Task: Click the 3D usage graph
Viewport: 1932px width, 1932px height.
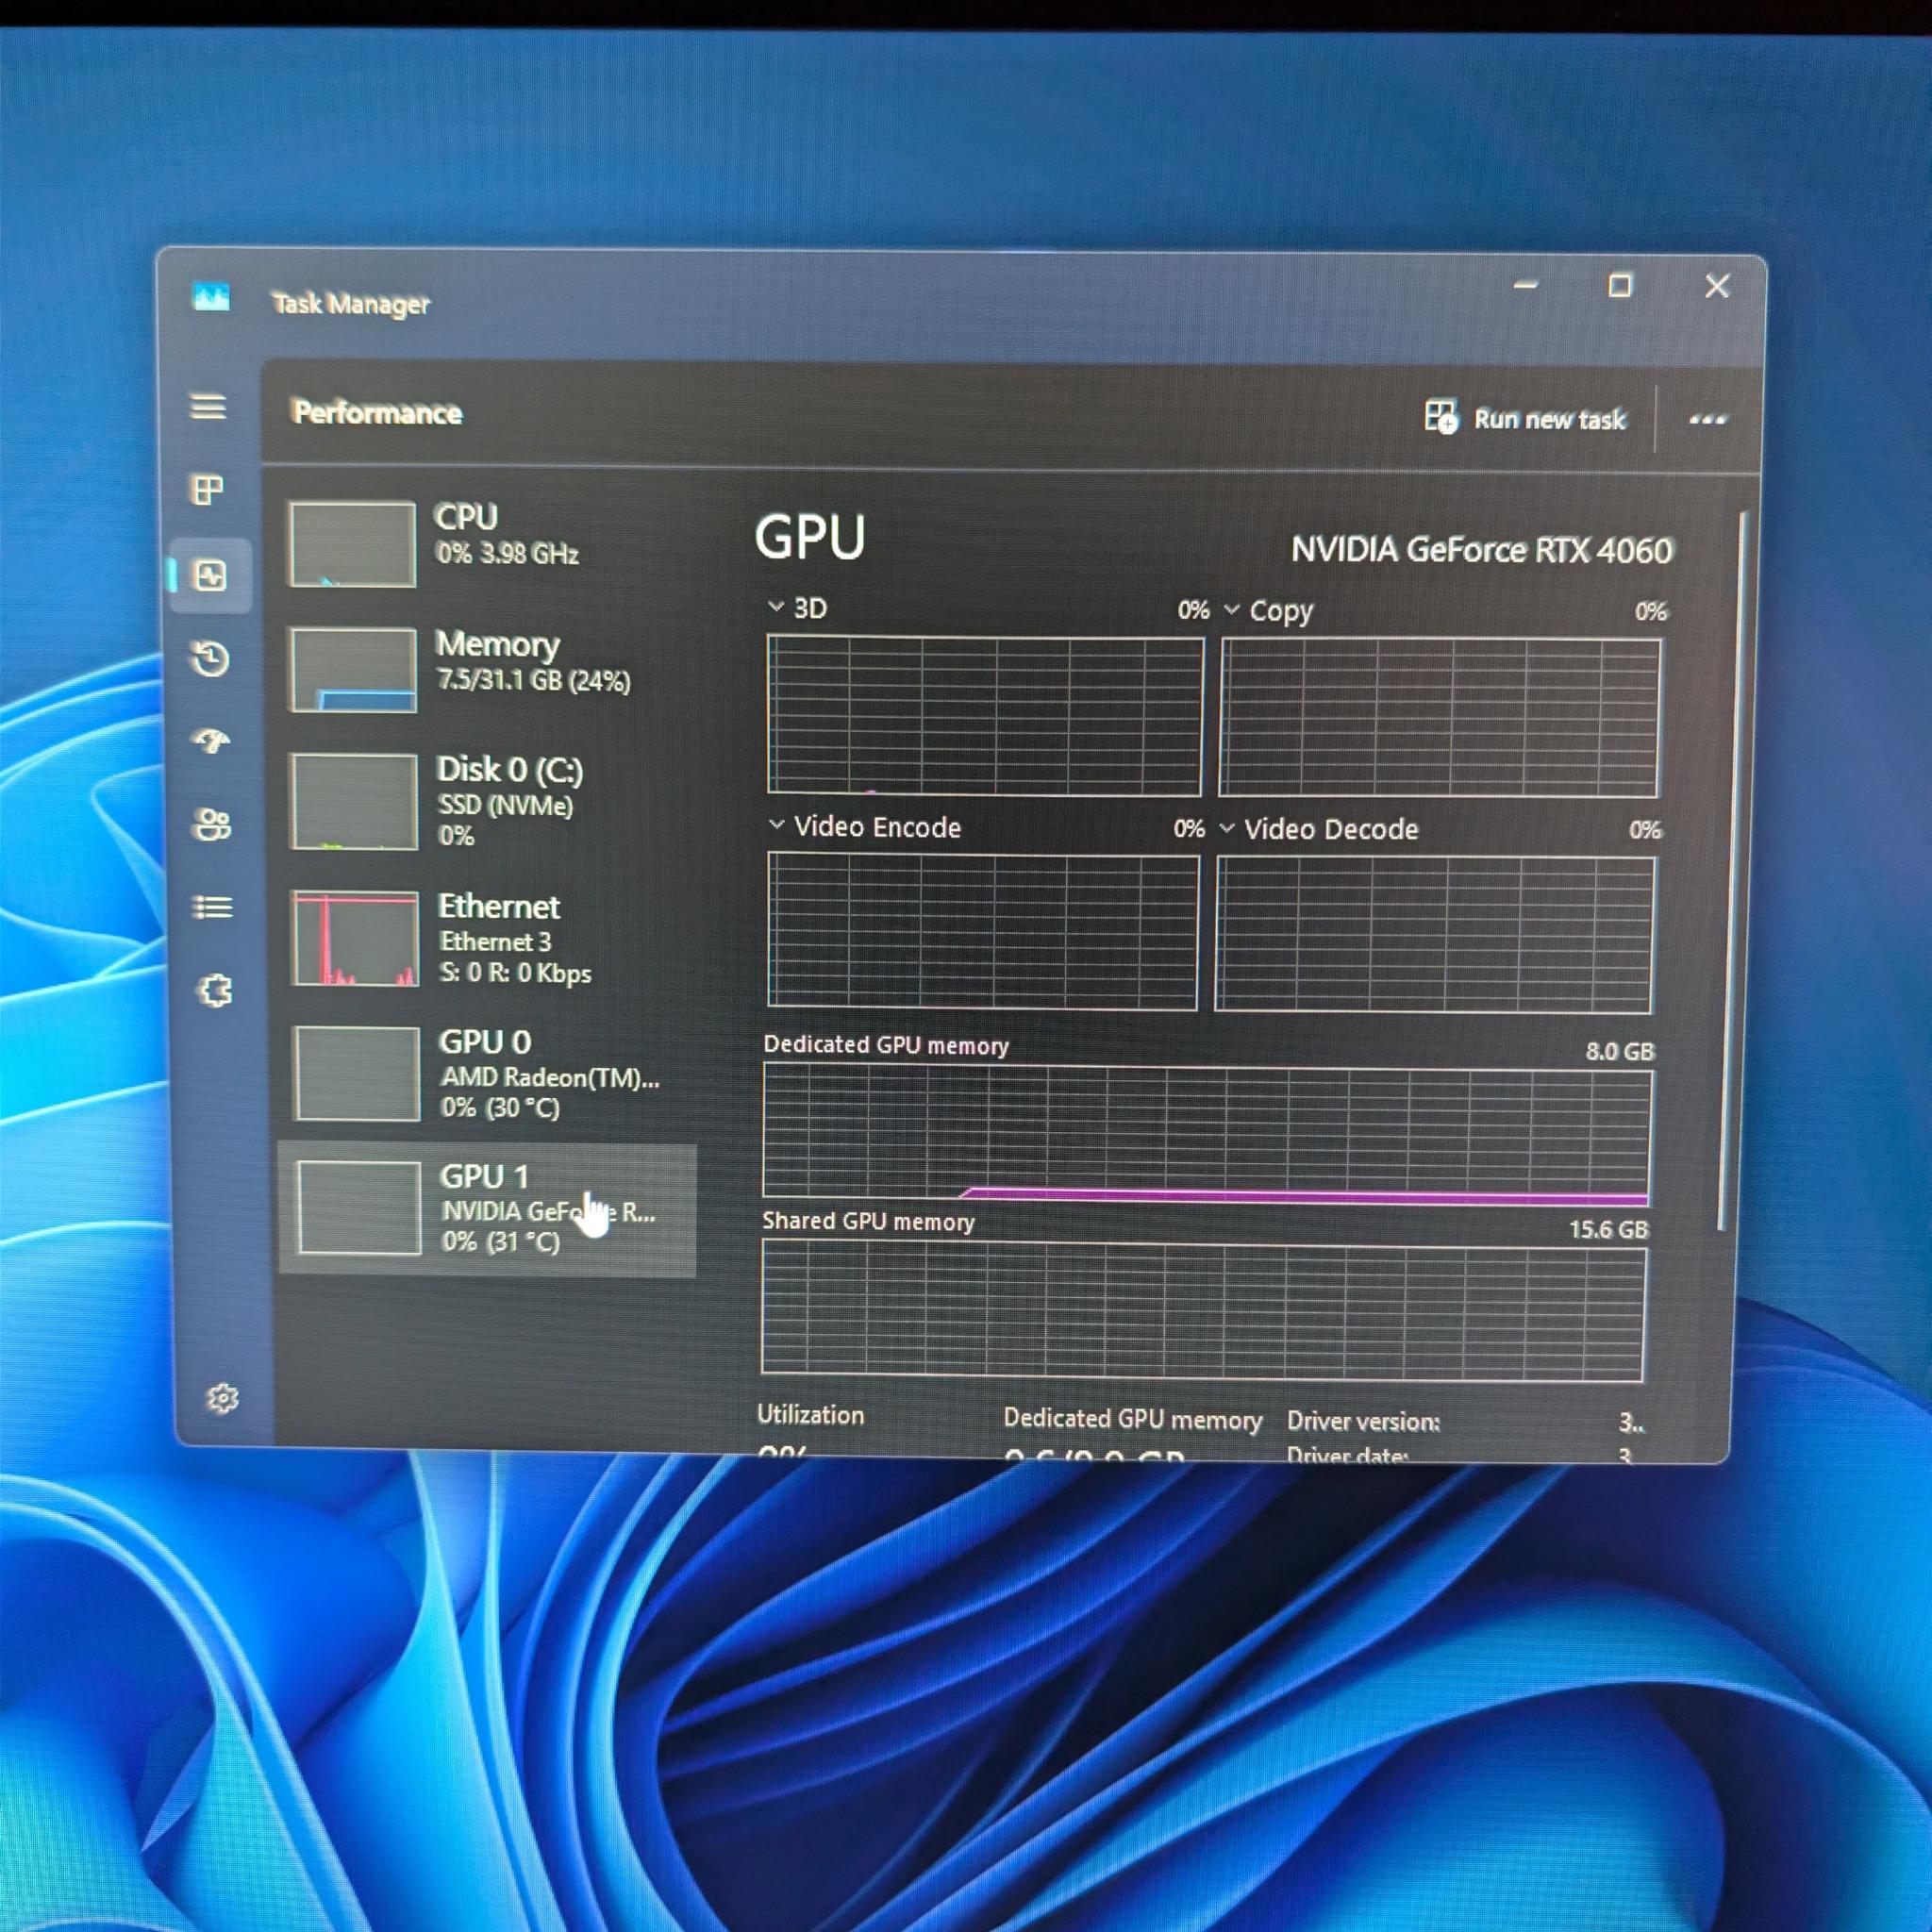Action: 984,716
